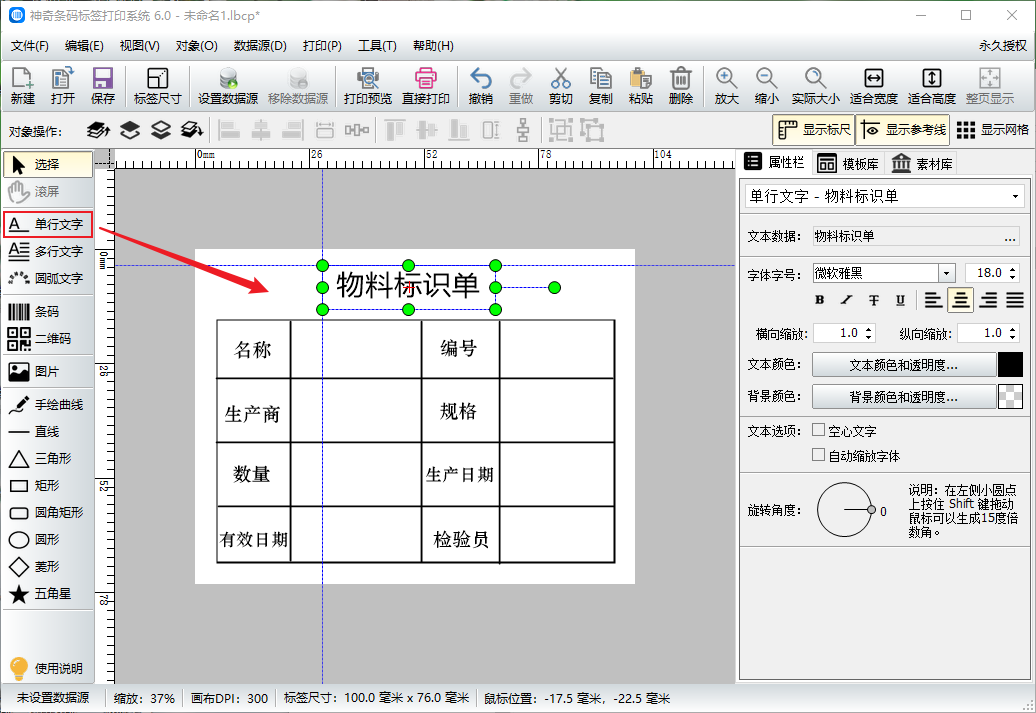This screenshot has height=713, width=1036.
Task: Delete the object with the 删除 trash icon
Action: (x=681, y=86)
